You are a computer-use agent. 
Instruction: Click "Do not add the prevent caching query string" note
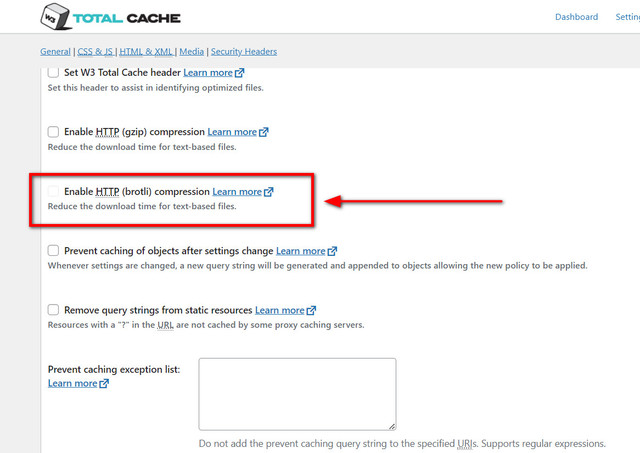pos(402,444)
